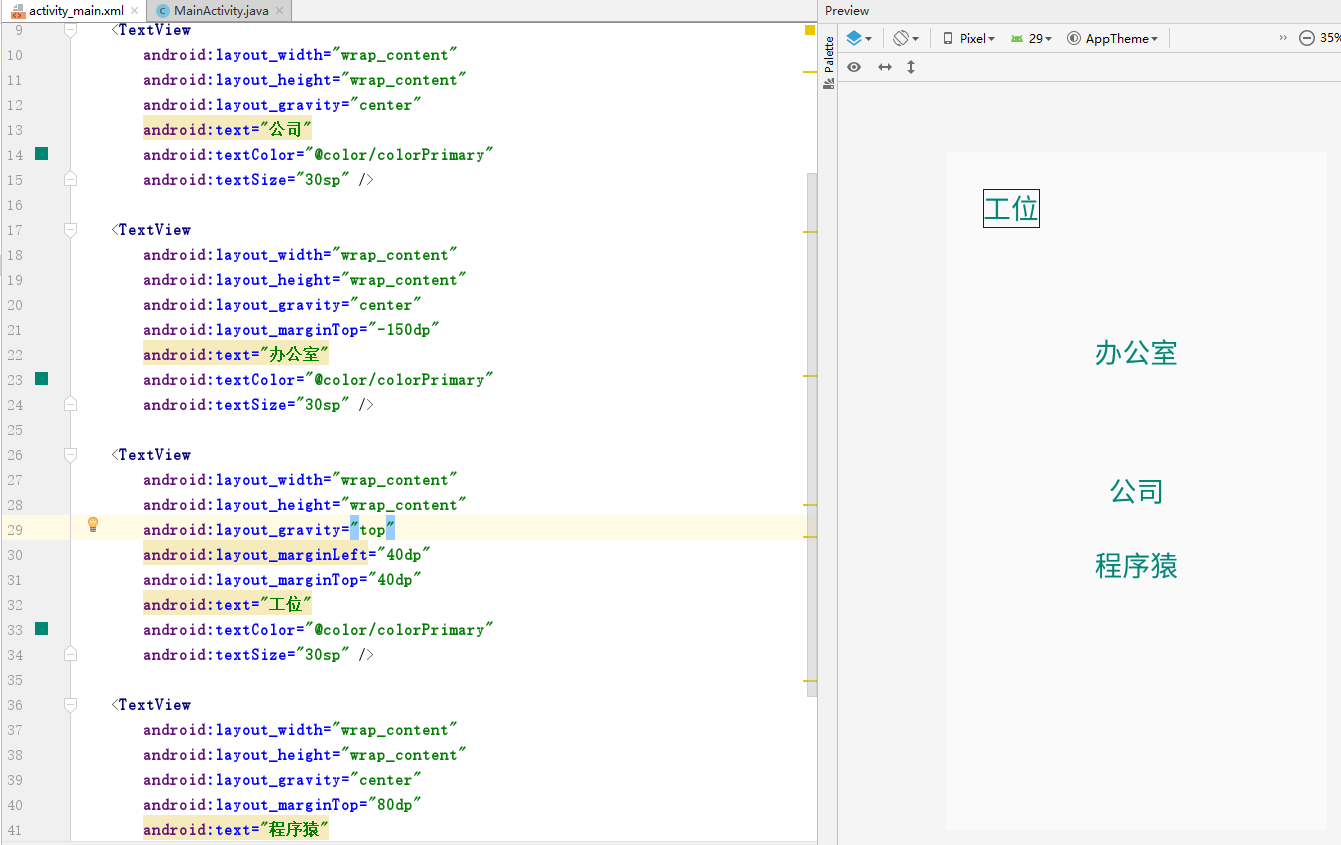
Task: Click the textSize "30sp" value on line 24
Action: tap(323, 405)
